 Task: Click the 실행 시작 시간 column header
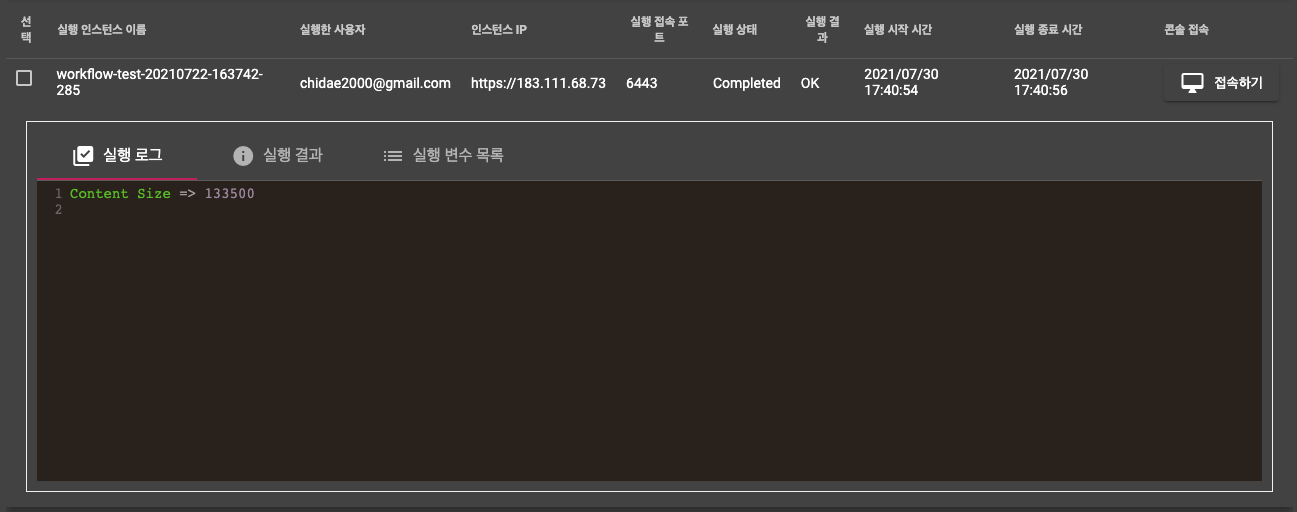point(898,29)
